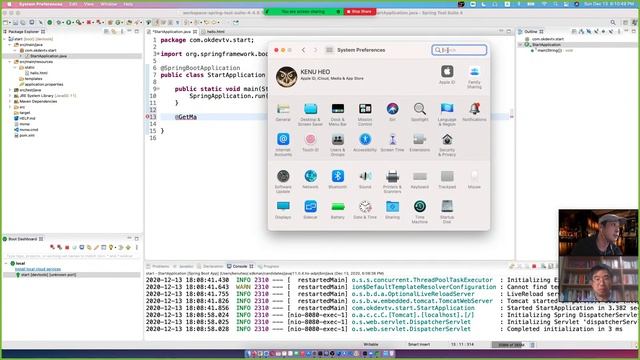640x360 pixels.
Task: Open Family Sharing settings
Action: 474,77
